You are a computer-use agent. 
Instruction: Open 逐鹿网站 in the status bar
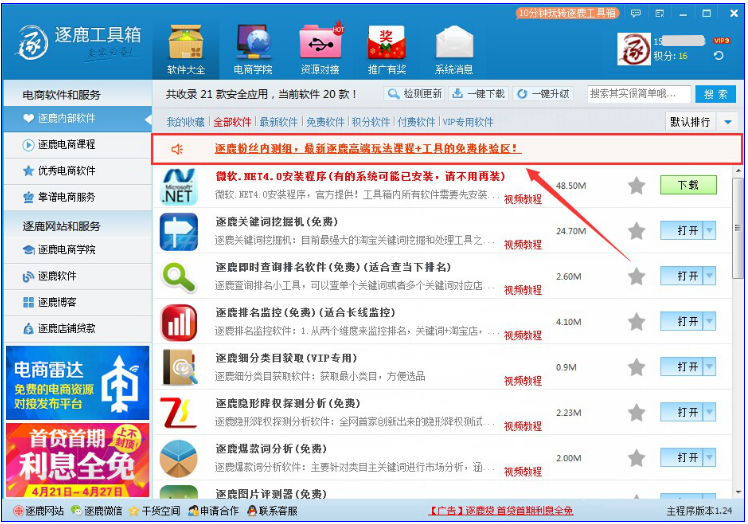pos(39,511)
